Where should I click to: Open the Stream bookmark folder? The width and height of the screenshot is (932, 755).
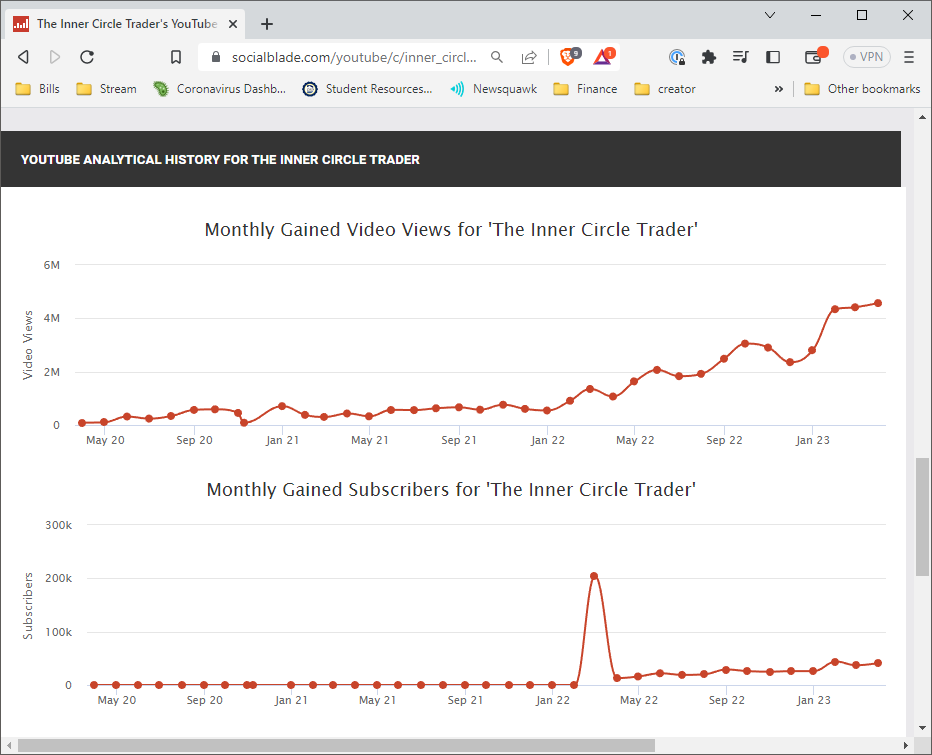pos(106,89)
